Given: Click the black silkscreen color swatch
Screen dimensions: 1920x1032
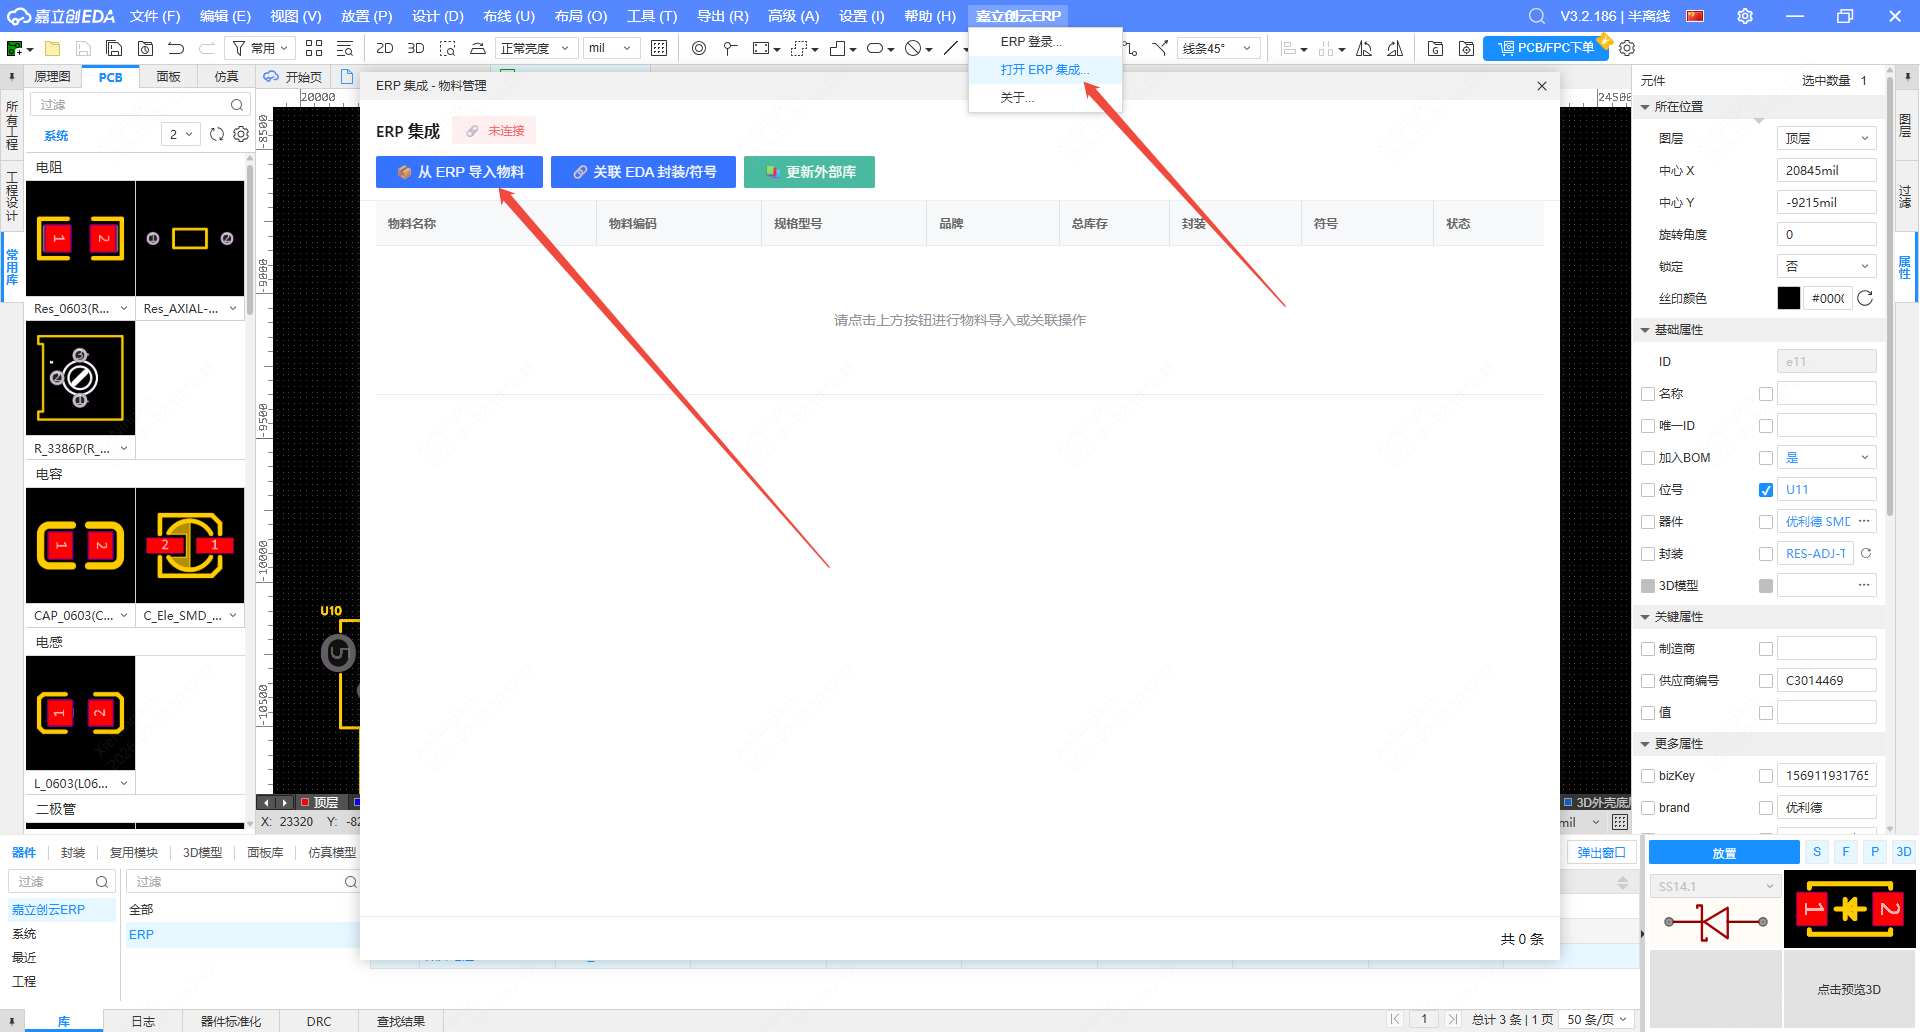Looking at the screenshot, I should (1789, 298).
